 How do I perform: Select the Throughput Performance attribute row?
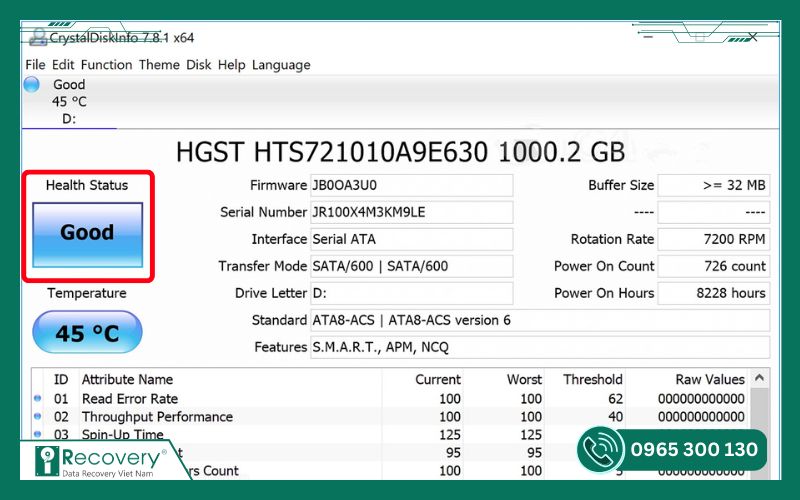[389, 417]
